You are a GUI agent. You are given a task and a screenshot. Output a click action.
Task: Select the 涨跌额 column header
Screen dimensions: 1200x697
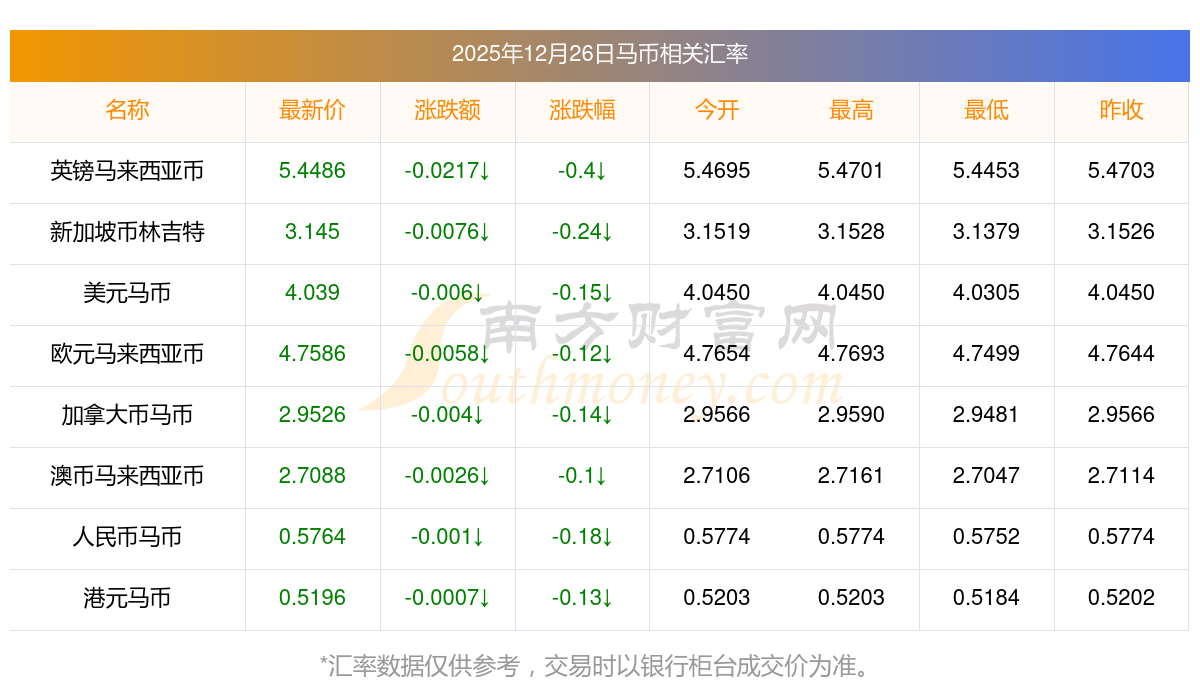coord(447,110)
